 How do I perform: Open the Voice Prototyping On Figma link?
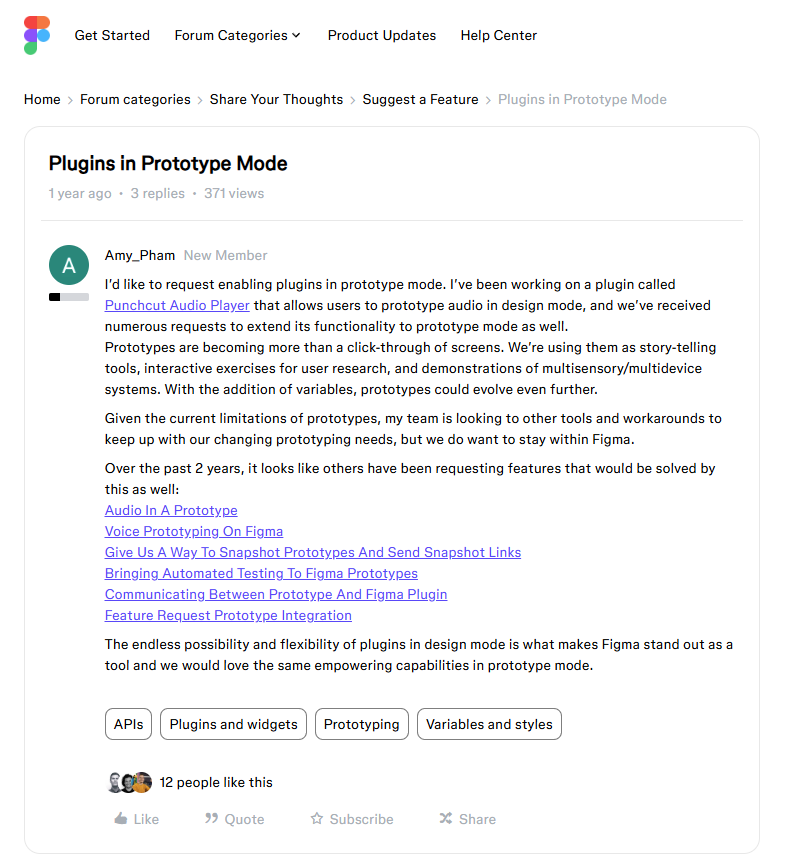194,531
